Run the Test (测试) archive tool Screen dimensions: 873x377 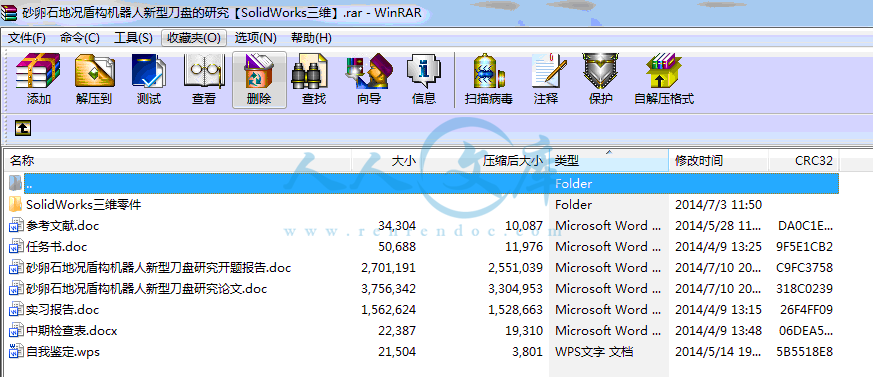pyautogui.click(x=148, y=71)
